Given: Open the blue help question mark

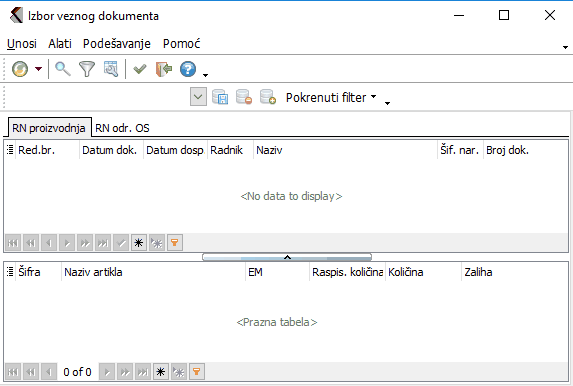Looking at the screenshot, I should point(188,69).
